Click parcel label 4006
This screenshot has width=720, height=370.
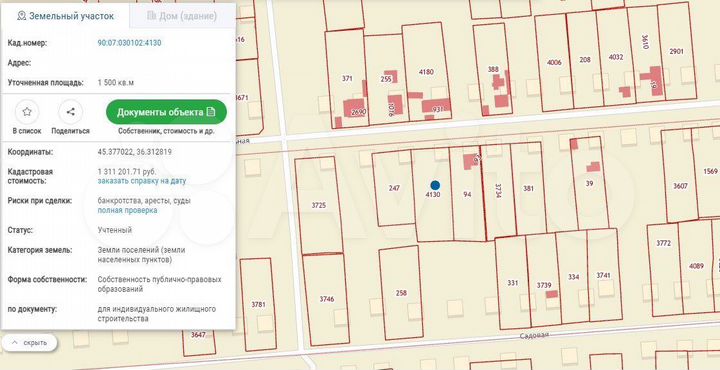click(x=554, y=62)
